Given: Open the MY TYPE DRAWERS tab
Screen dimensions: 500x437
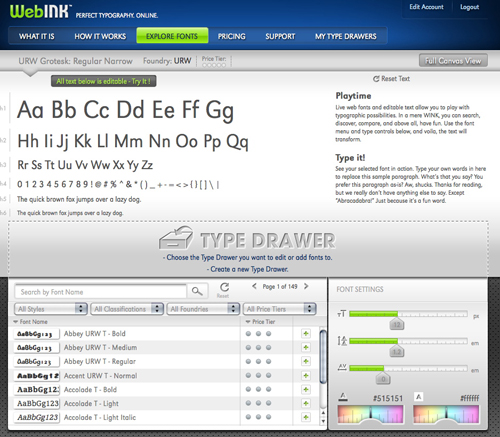Looking at the screenshot, I should (346, 36).
